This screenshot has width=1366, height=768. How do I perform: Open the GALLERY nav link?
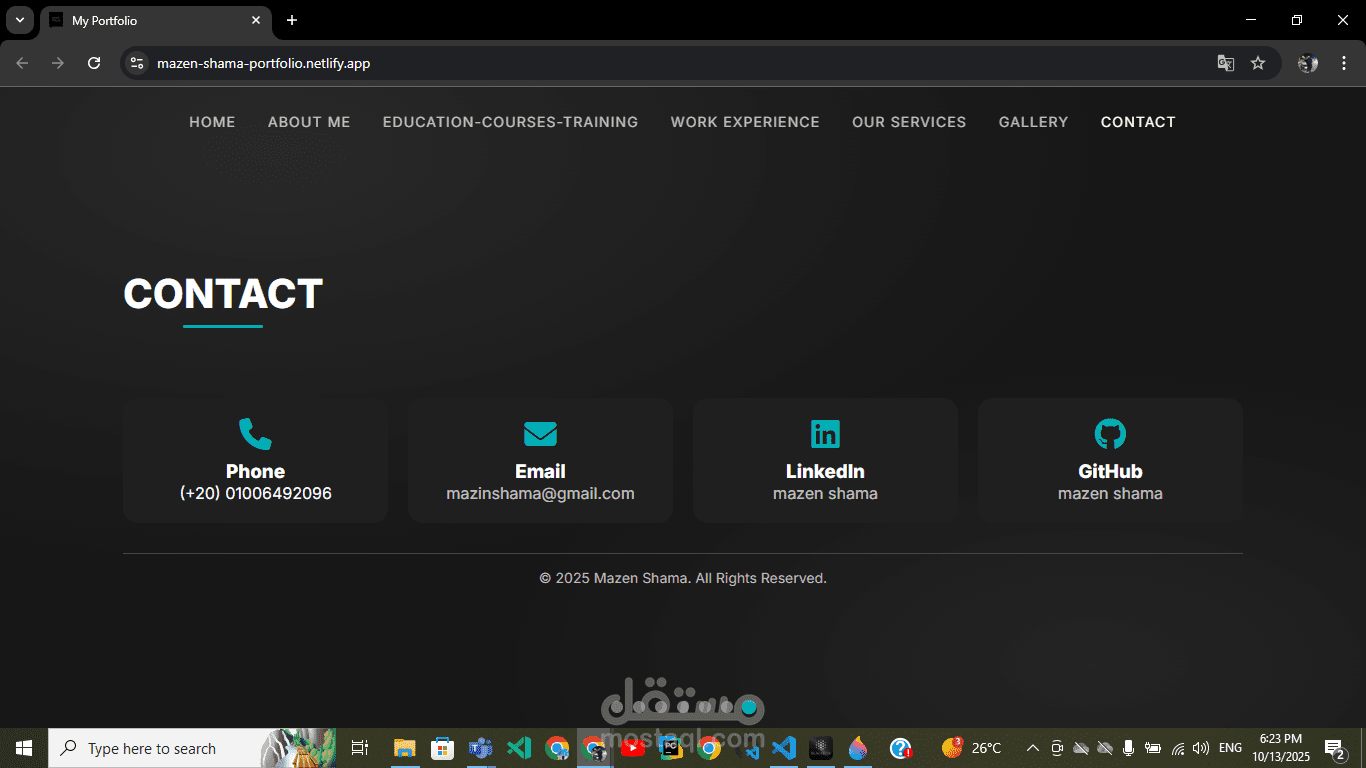1033,122
